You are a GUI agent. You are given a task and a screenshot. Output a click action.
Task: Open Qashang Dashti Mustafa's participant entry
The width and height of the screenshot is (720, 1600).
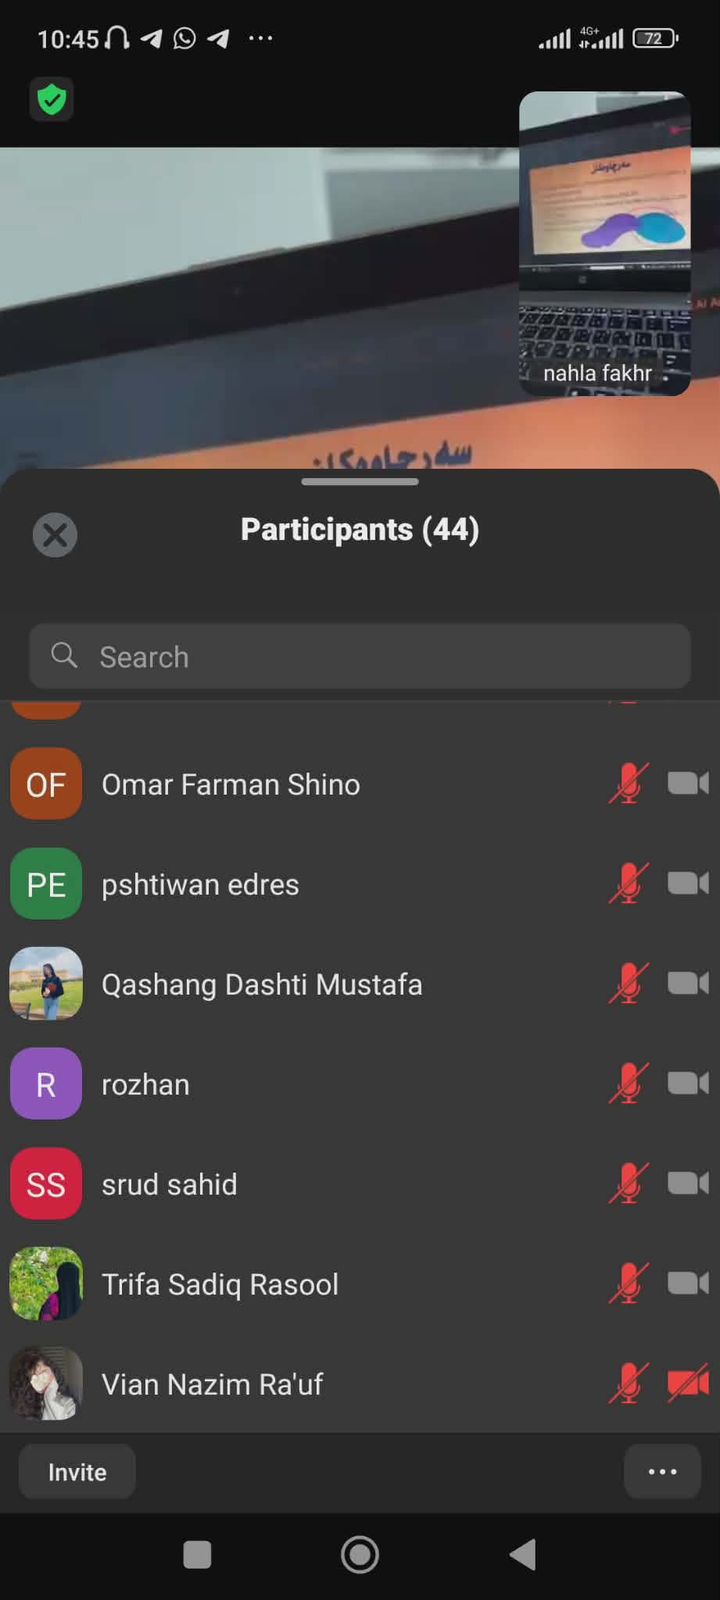tap(262, 985)
